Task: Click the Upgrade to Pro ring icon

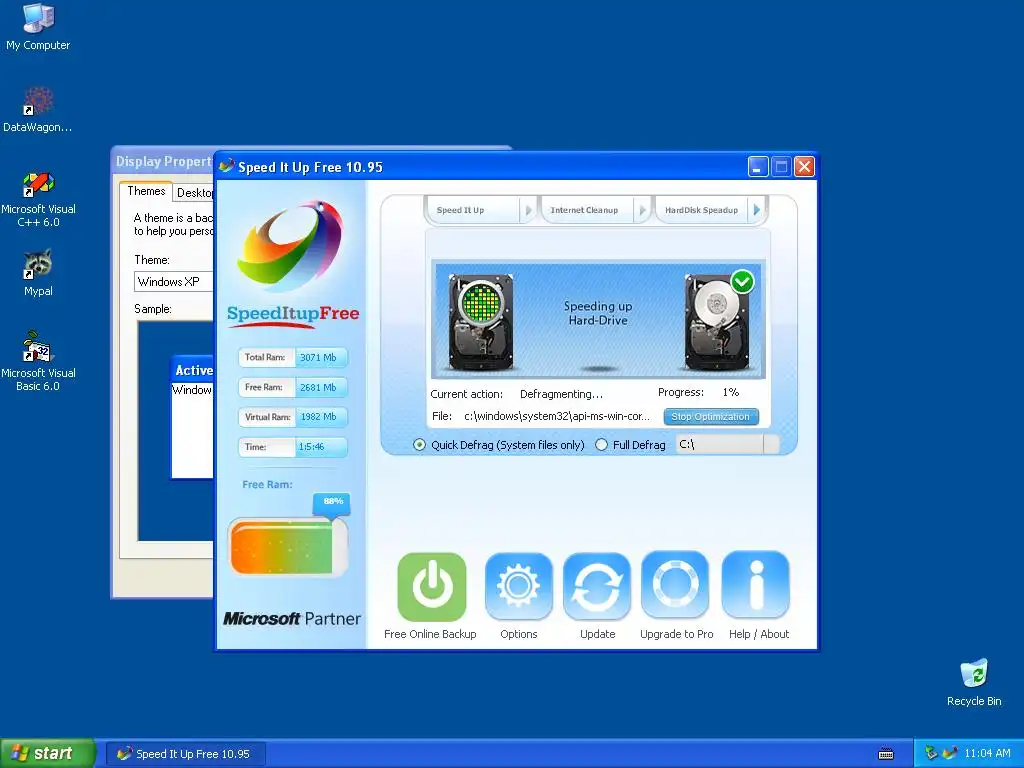Action: point(675,584)
